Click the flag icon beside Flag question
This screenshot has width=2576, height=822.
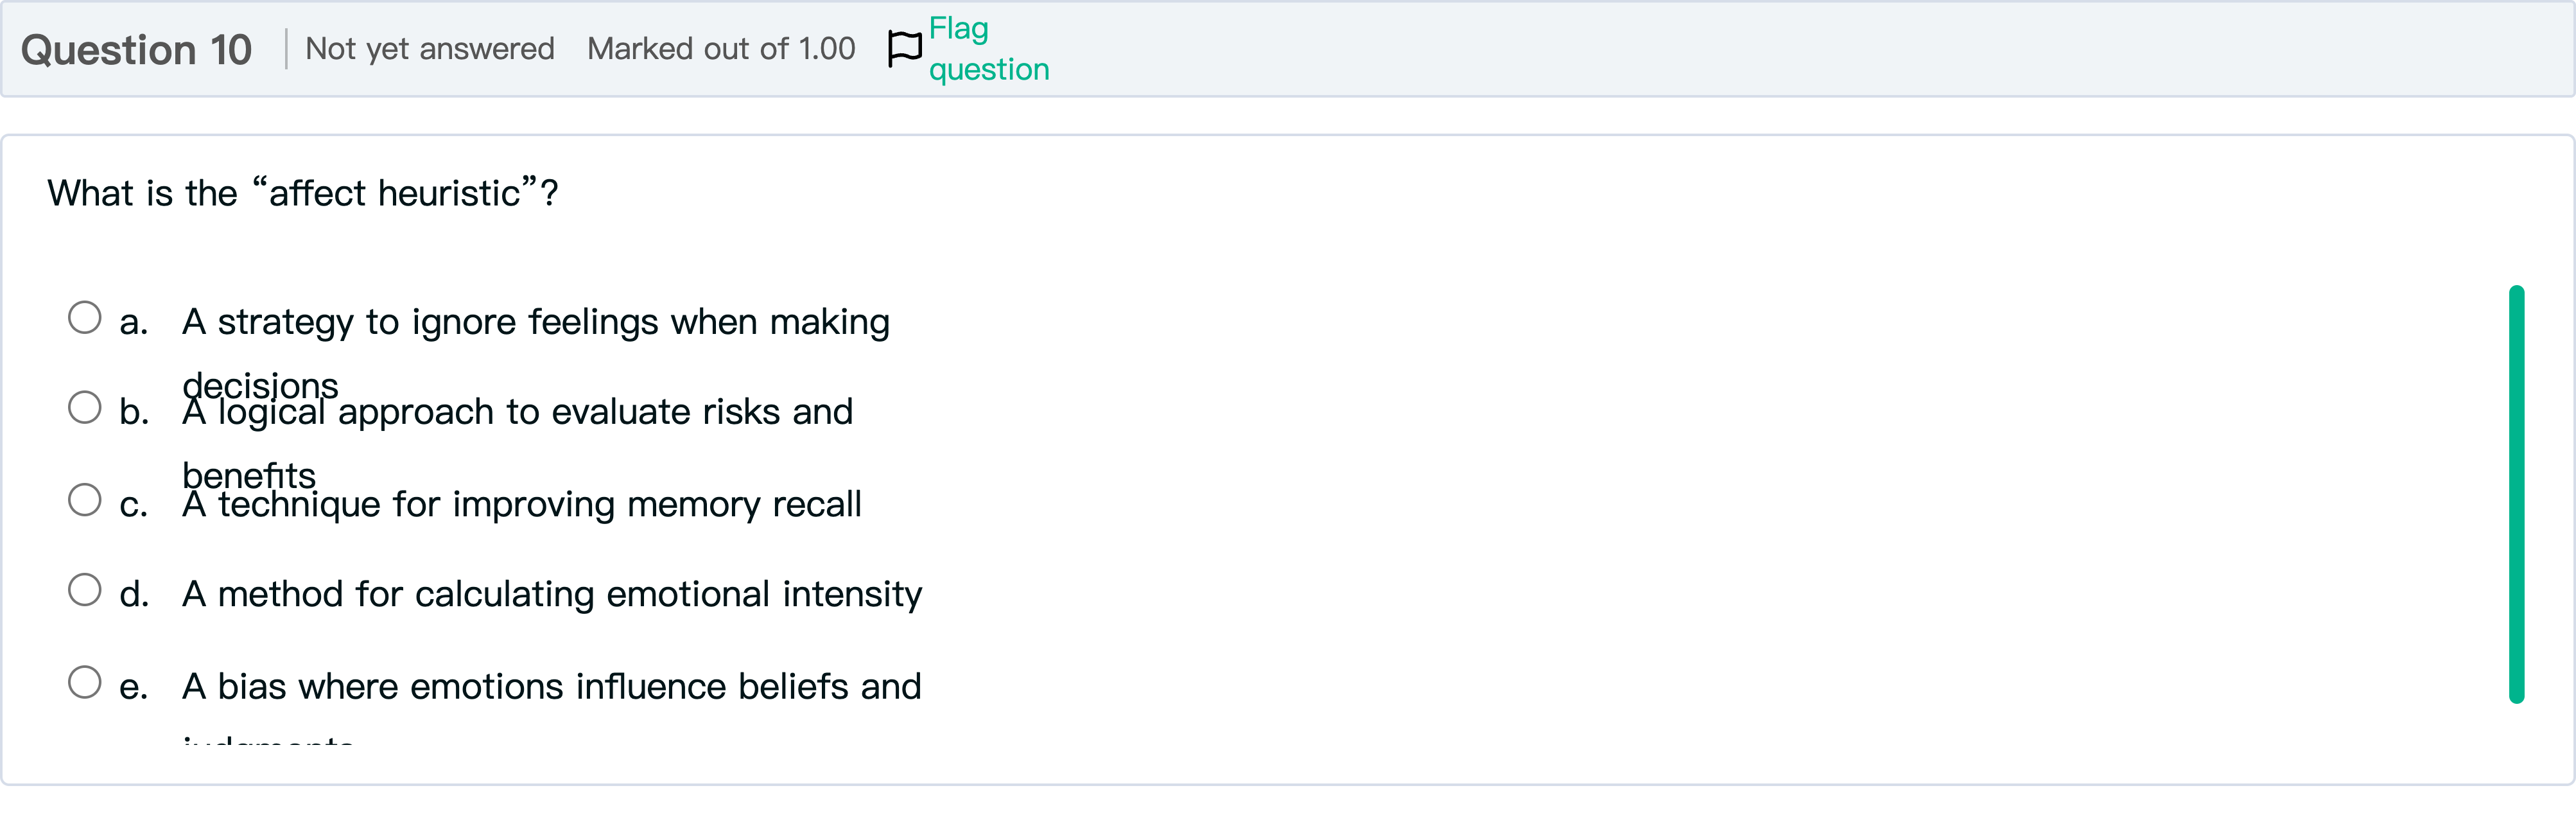point(904,48)
